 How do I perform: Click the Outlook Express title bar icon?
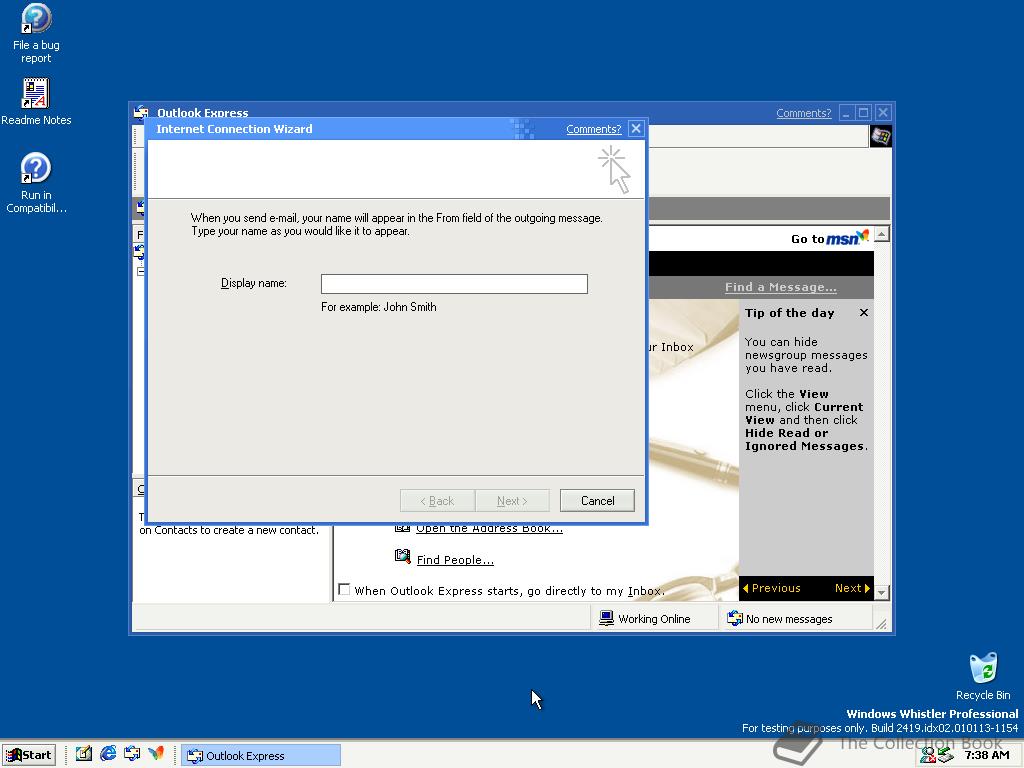[x=141, y=112]
